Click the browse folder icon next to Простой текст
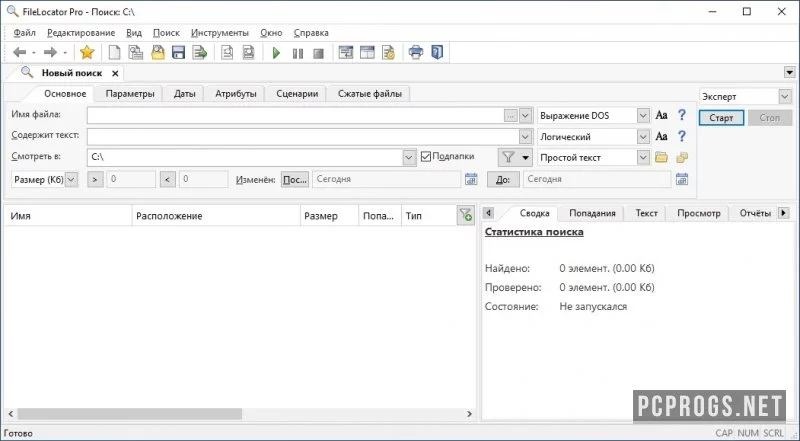Image resolution: width=800 pixels, height=441 pixels. click(661, 157)
